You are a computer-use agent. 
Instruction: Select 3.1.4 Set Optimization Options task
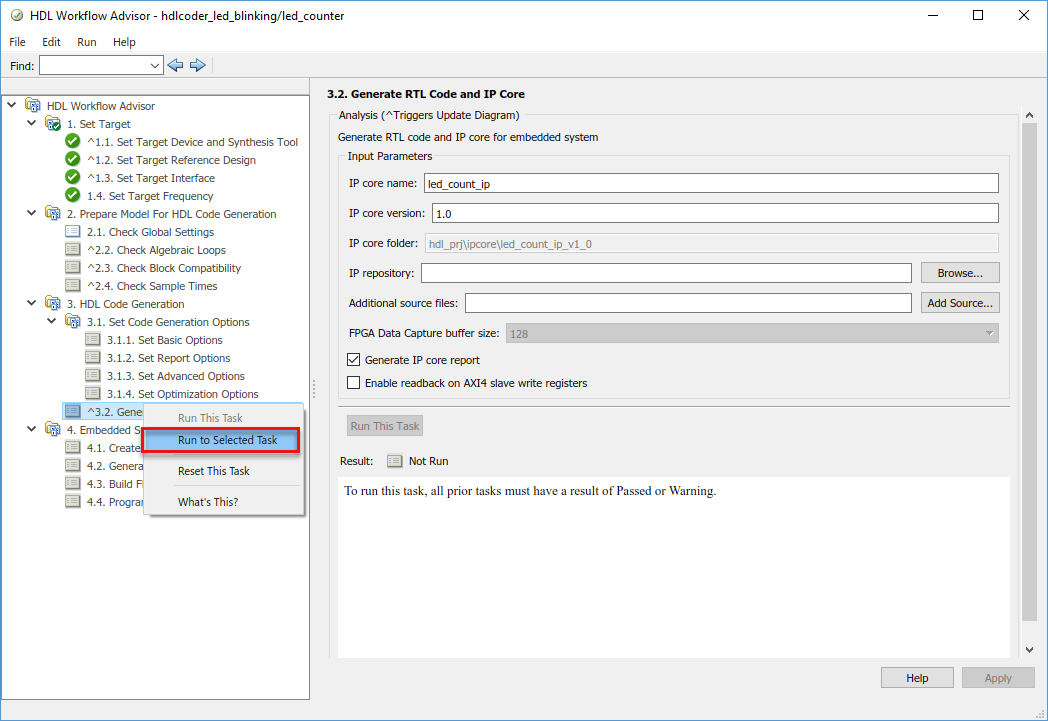(x=182, y=394)
